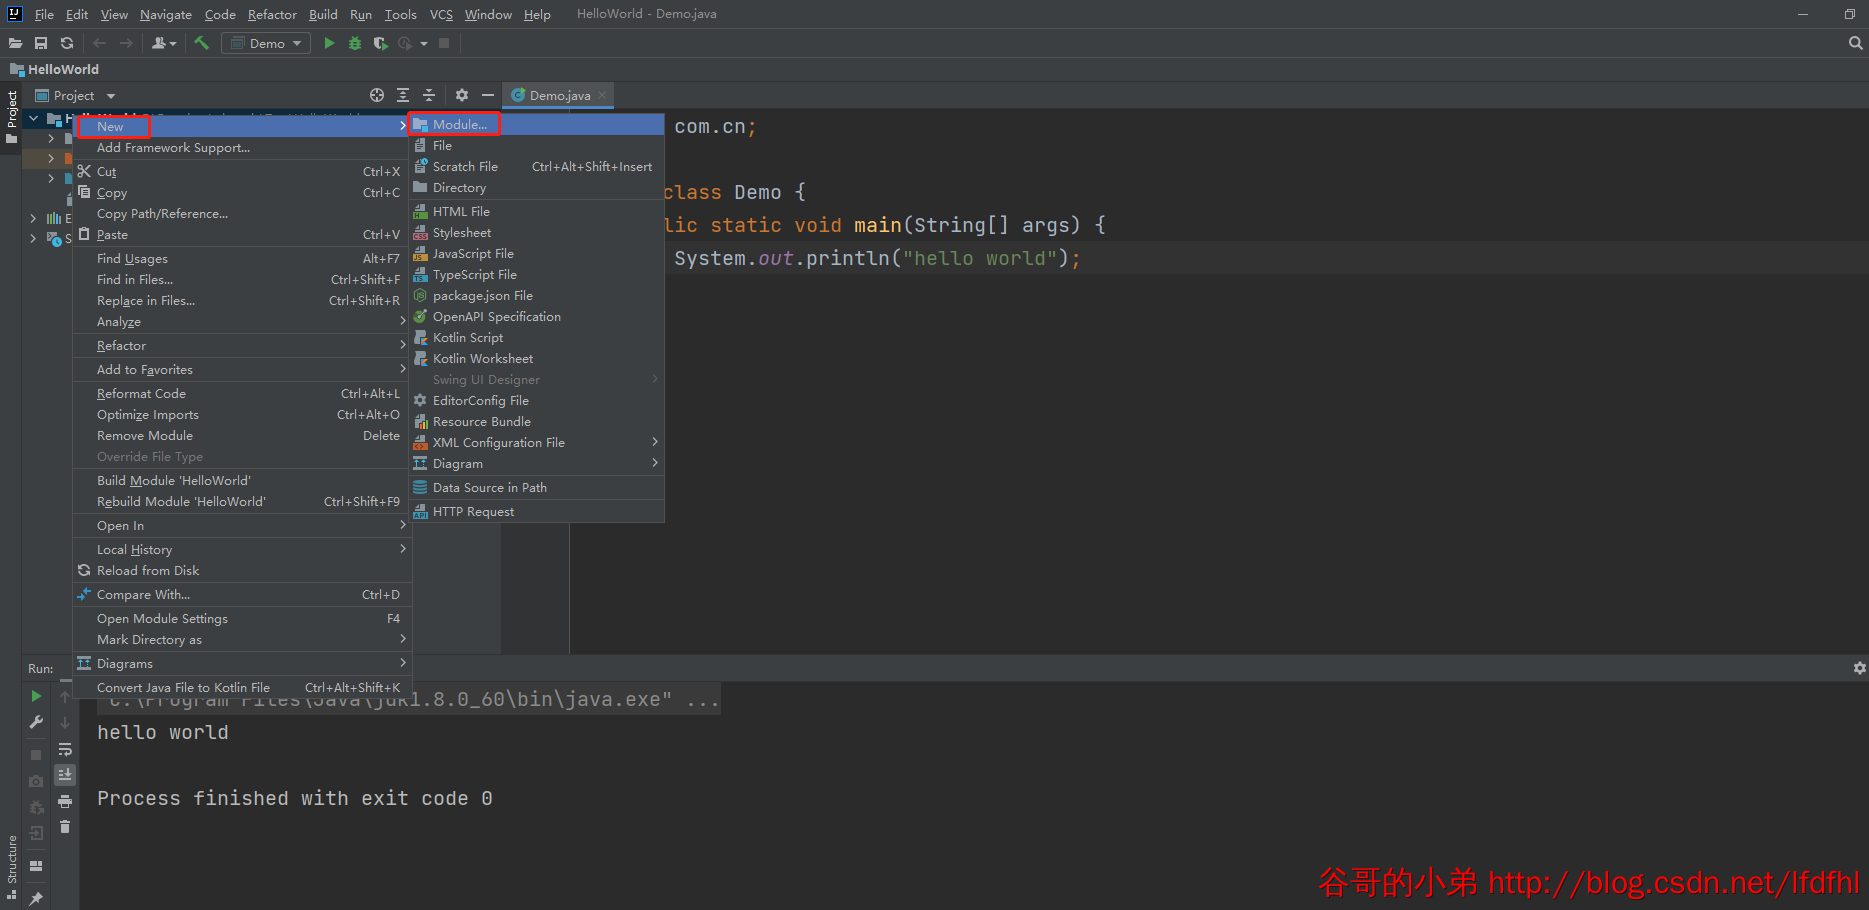1869x910 pixels.
Task: Click Add Framework Support...
Action: 242,147
